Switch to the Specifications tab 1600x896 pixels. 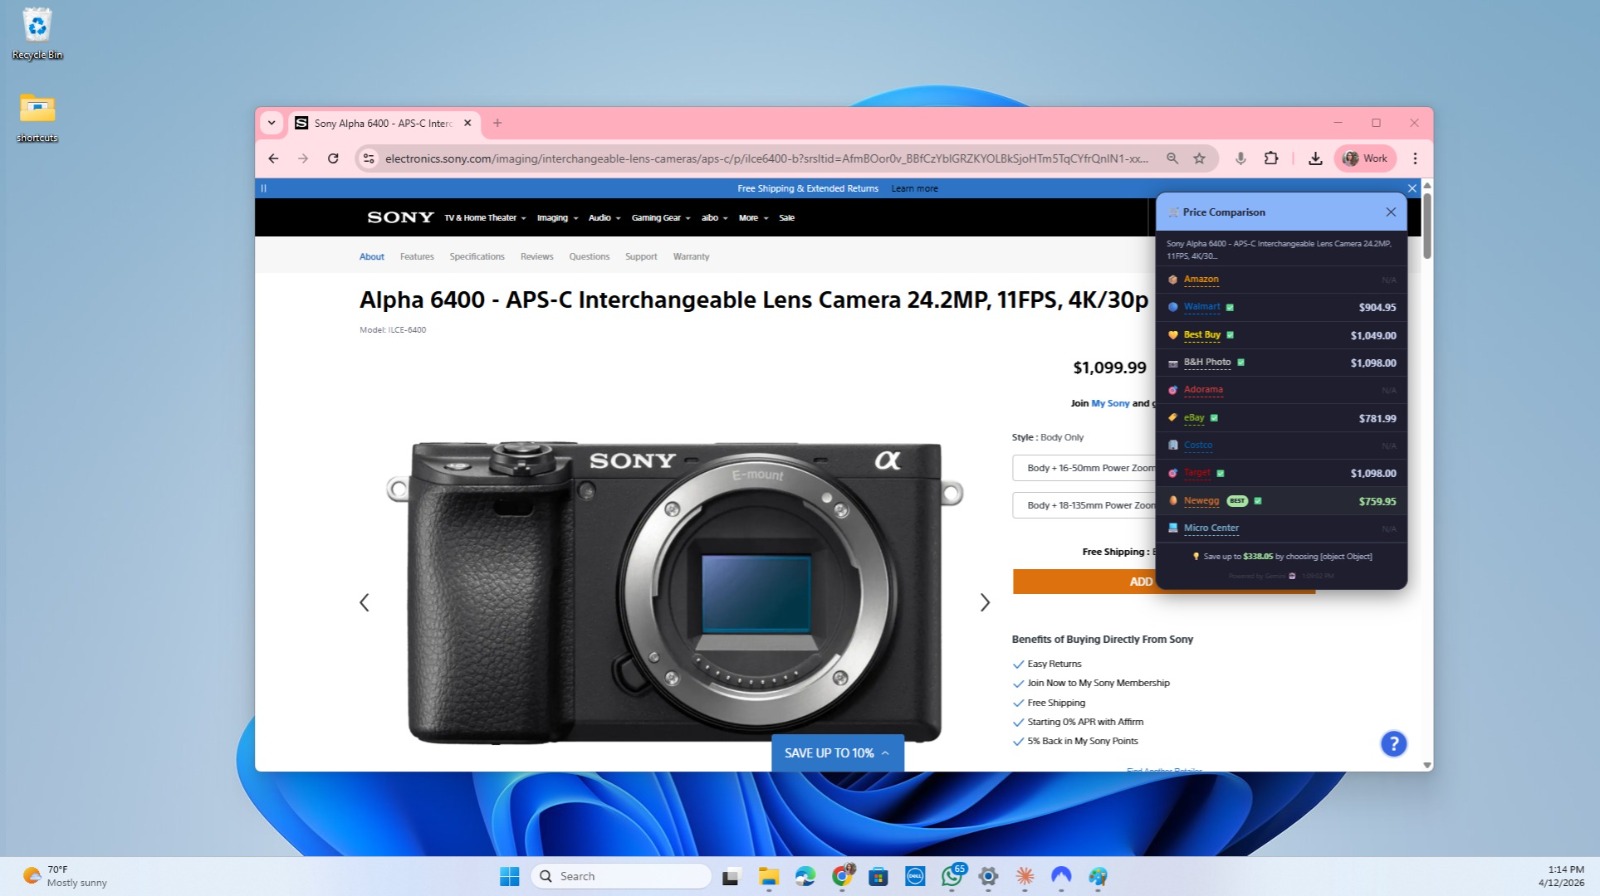[477, 257]
